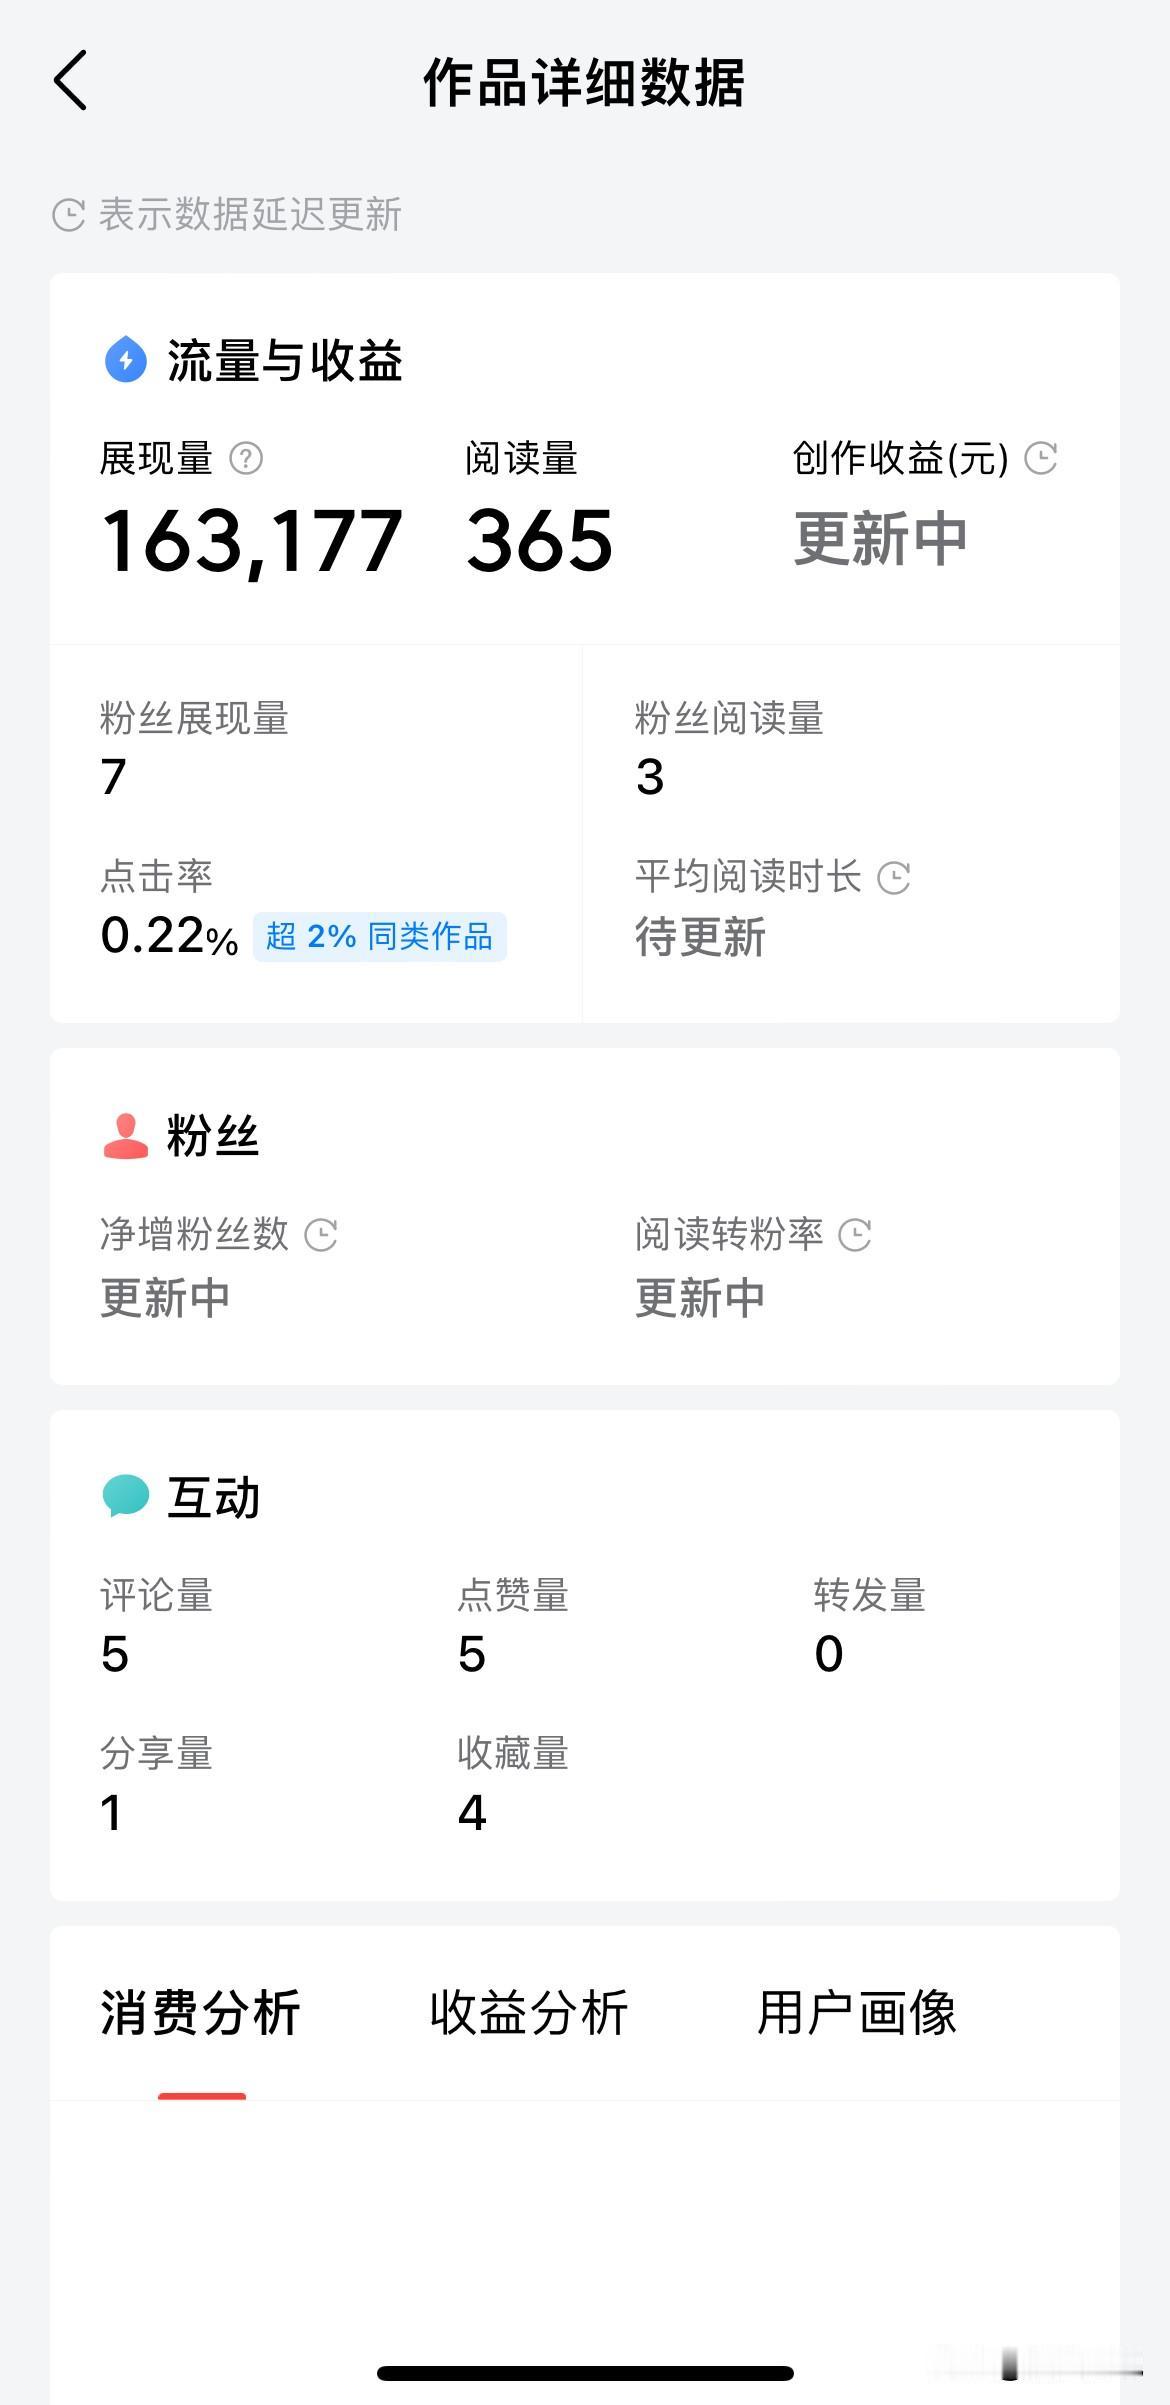
Task: Tap the clock icon next to 平均阅读时长
Action: click(x=893, y=878)
